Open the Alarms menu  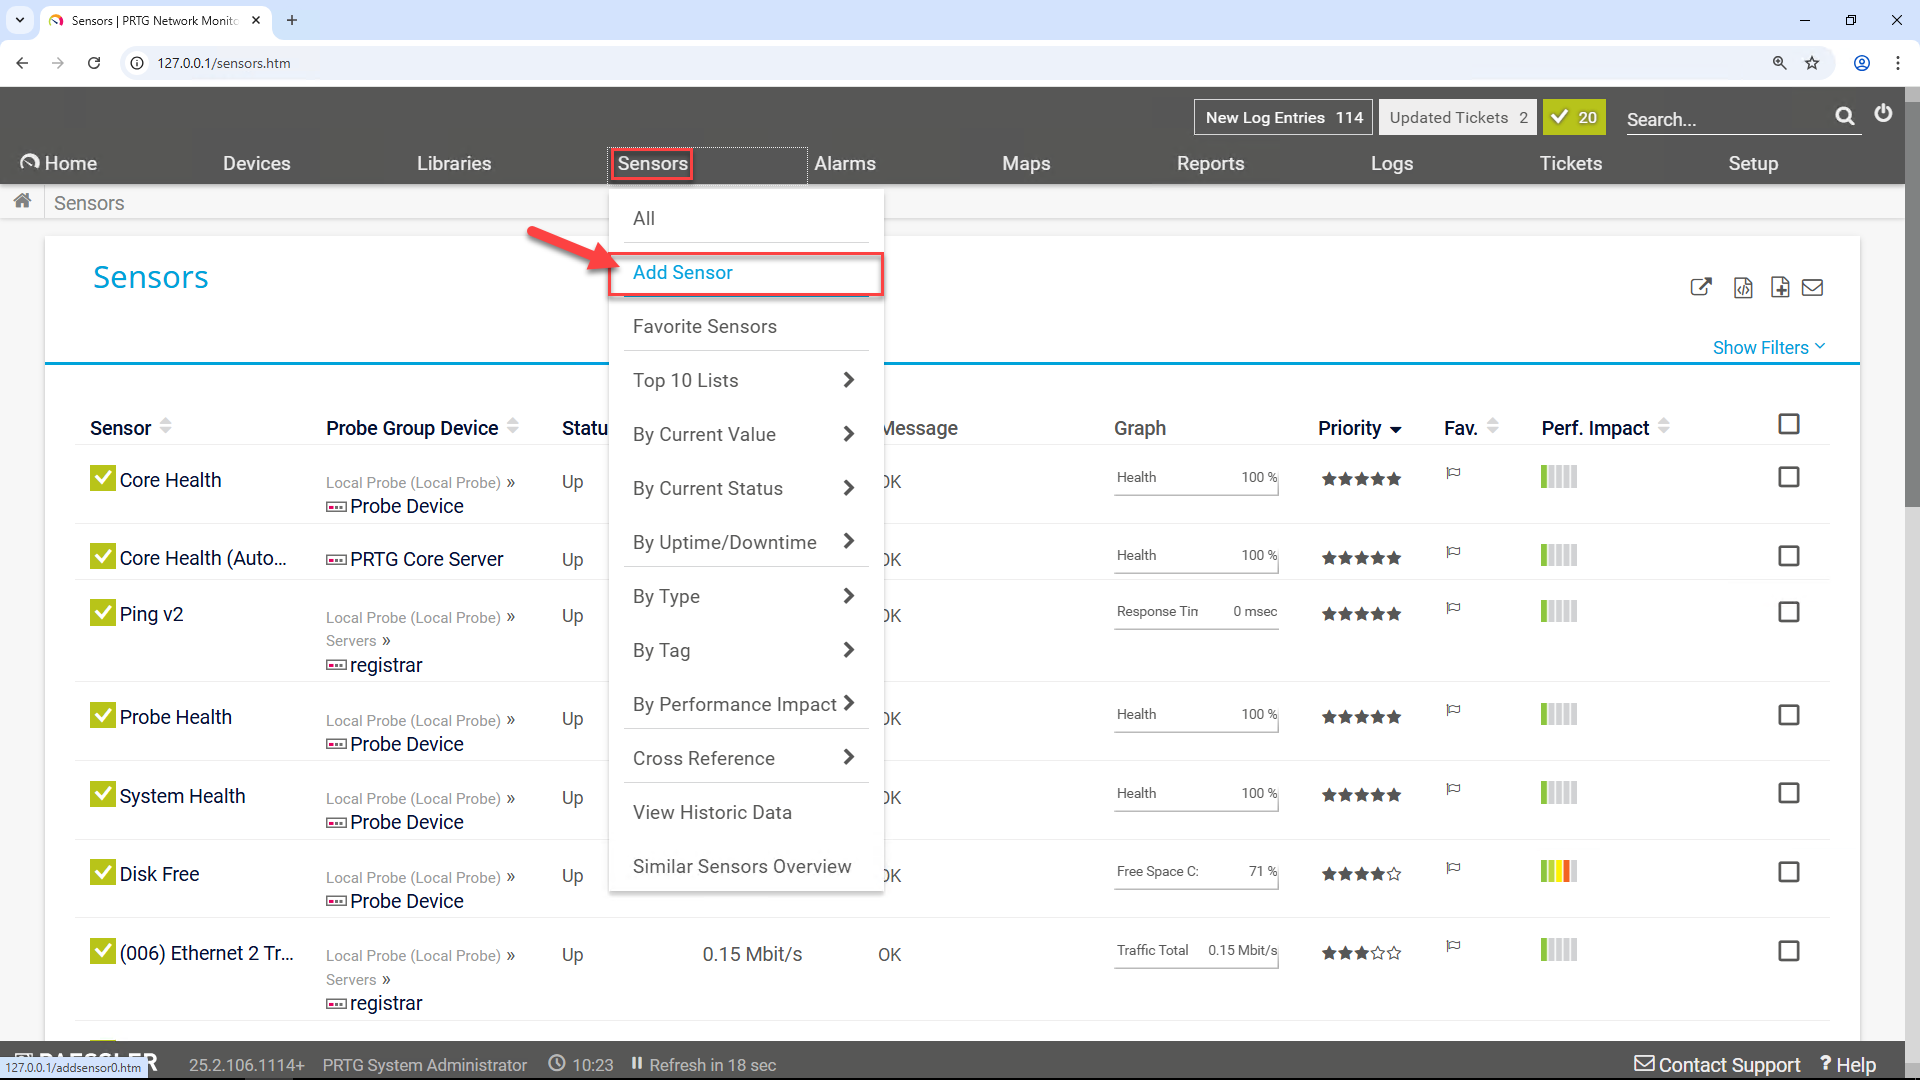tap(845, 163)
